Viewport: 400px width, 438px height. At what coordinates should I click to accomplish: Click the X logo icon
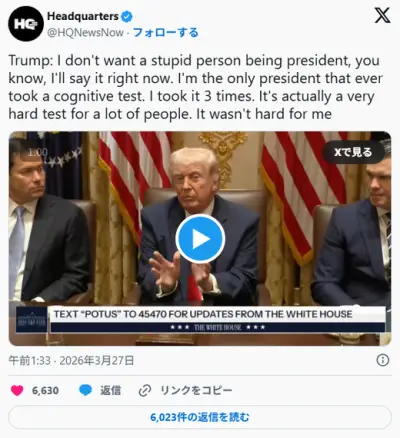pos(382,16)
